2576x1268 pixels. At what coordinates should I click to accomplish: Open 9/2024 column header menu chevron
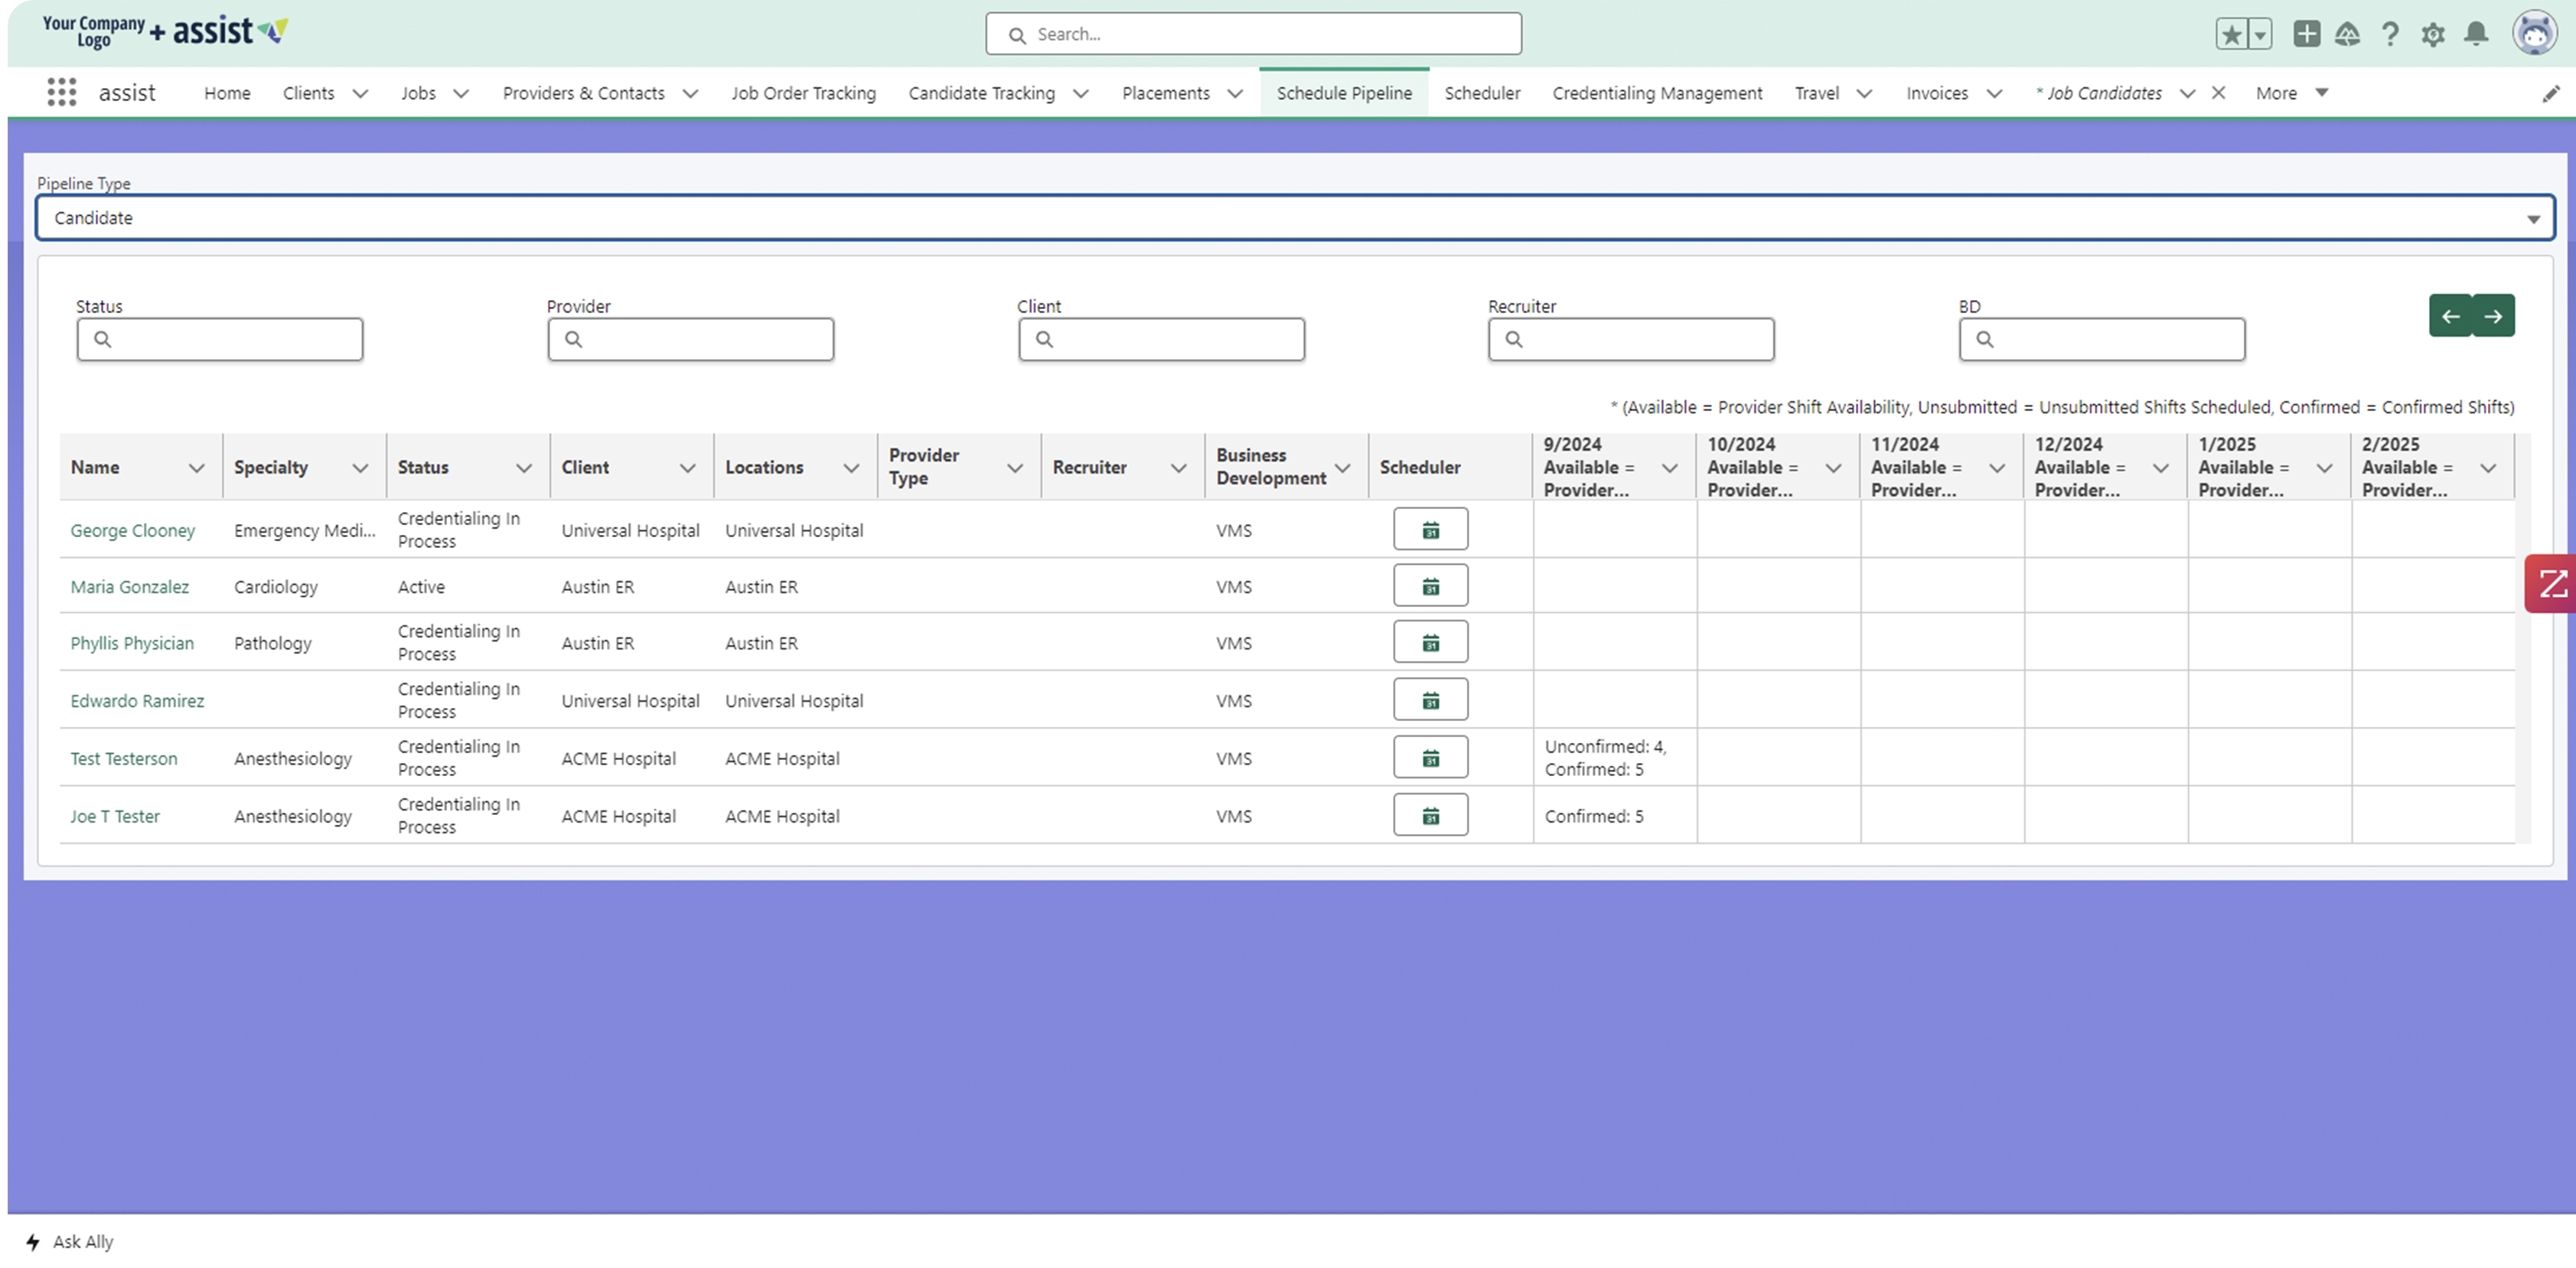pos(1670,468)
